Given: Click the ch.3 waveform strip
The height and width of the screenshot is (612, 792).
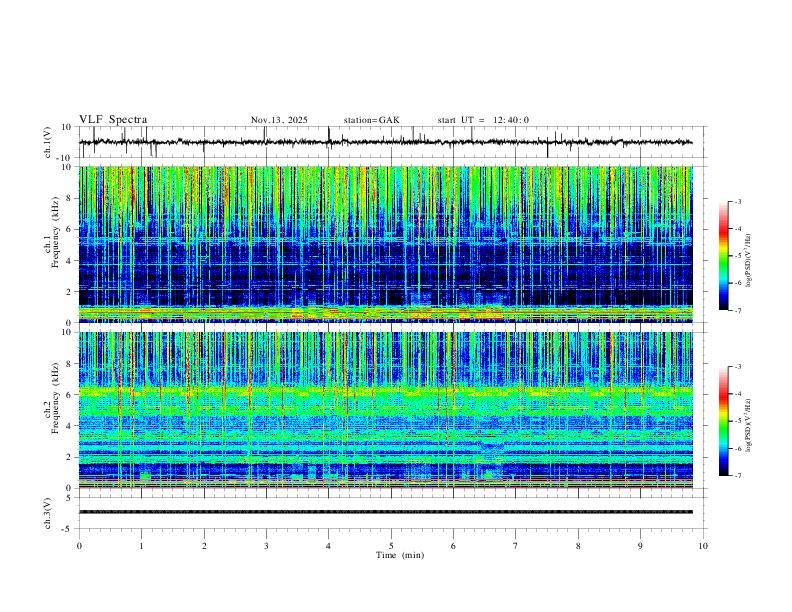Looking at the screenshot, I should [x=386, y=512].
